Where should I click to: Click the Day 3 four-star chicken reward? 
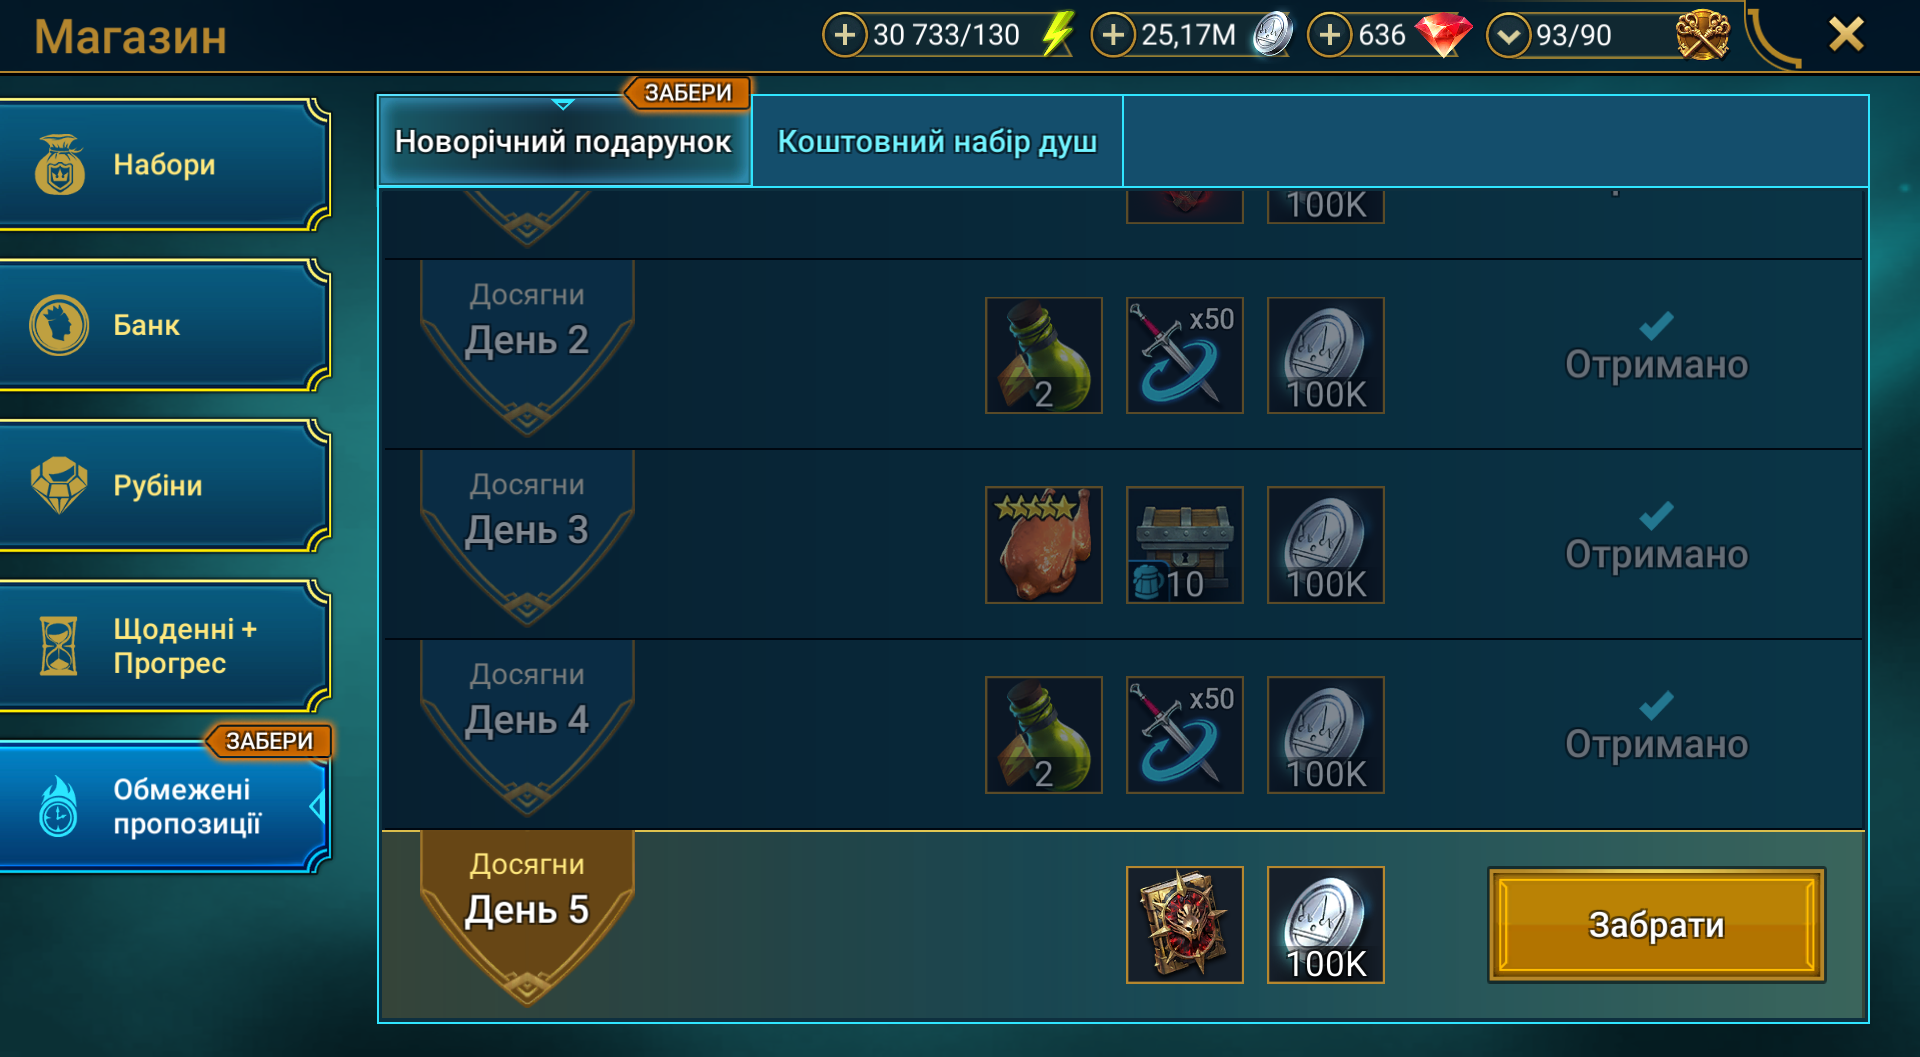coord(1044,545)
